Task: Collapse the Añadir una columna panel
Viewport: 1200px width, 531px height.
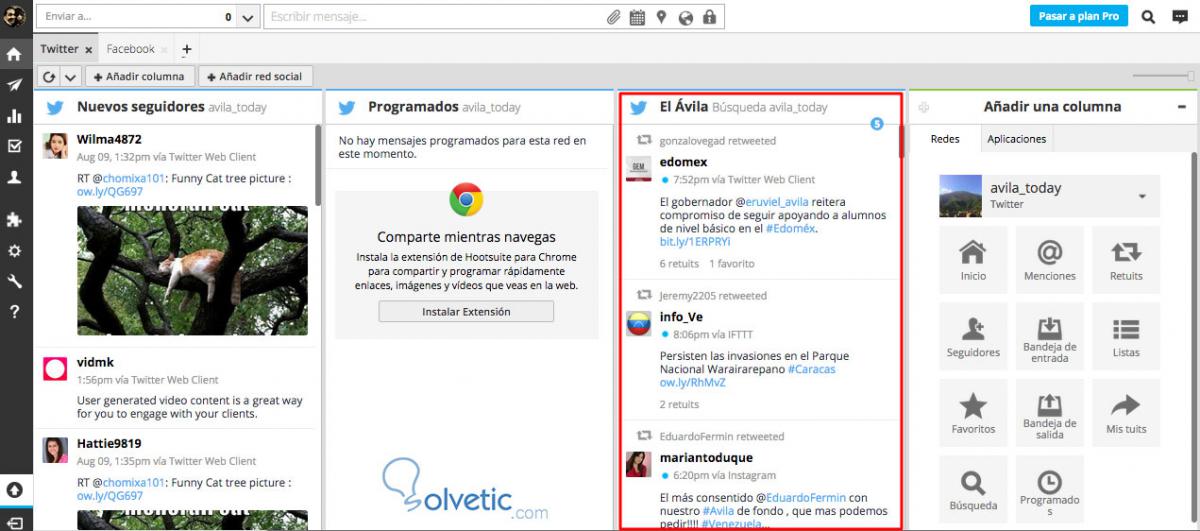Action: (1182, 106)
